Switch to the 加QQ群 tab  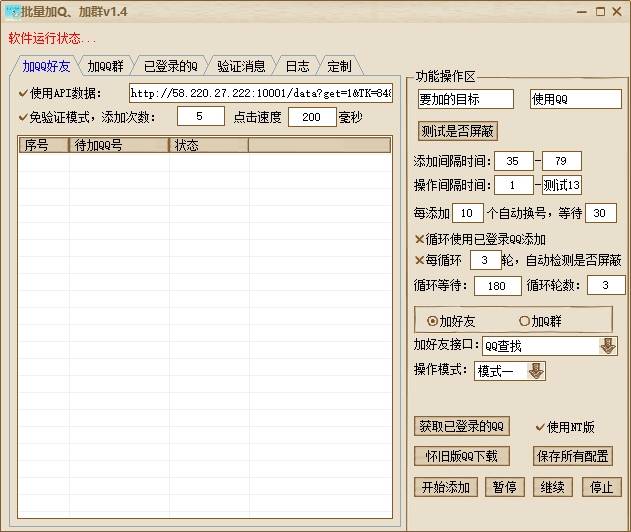click(105, 66)
